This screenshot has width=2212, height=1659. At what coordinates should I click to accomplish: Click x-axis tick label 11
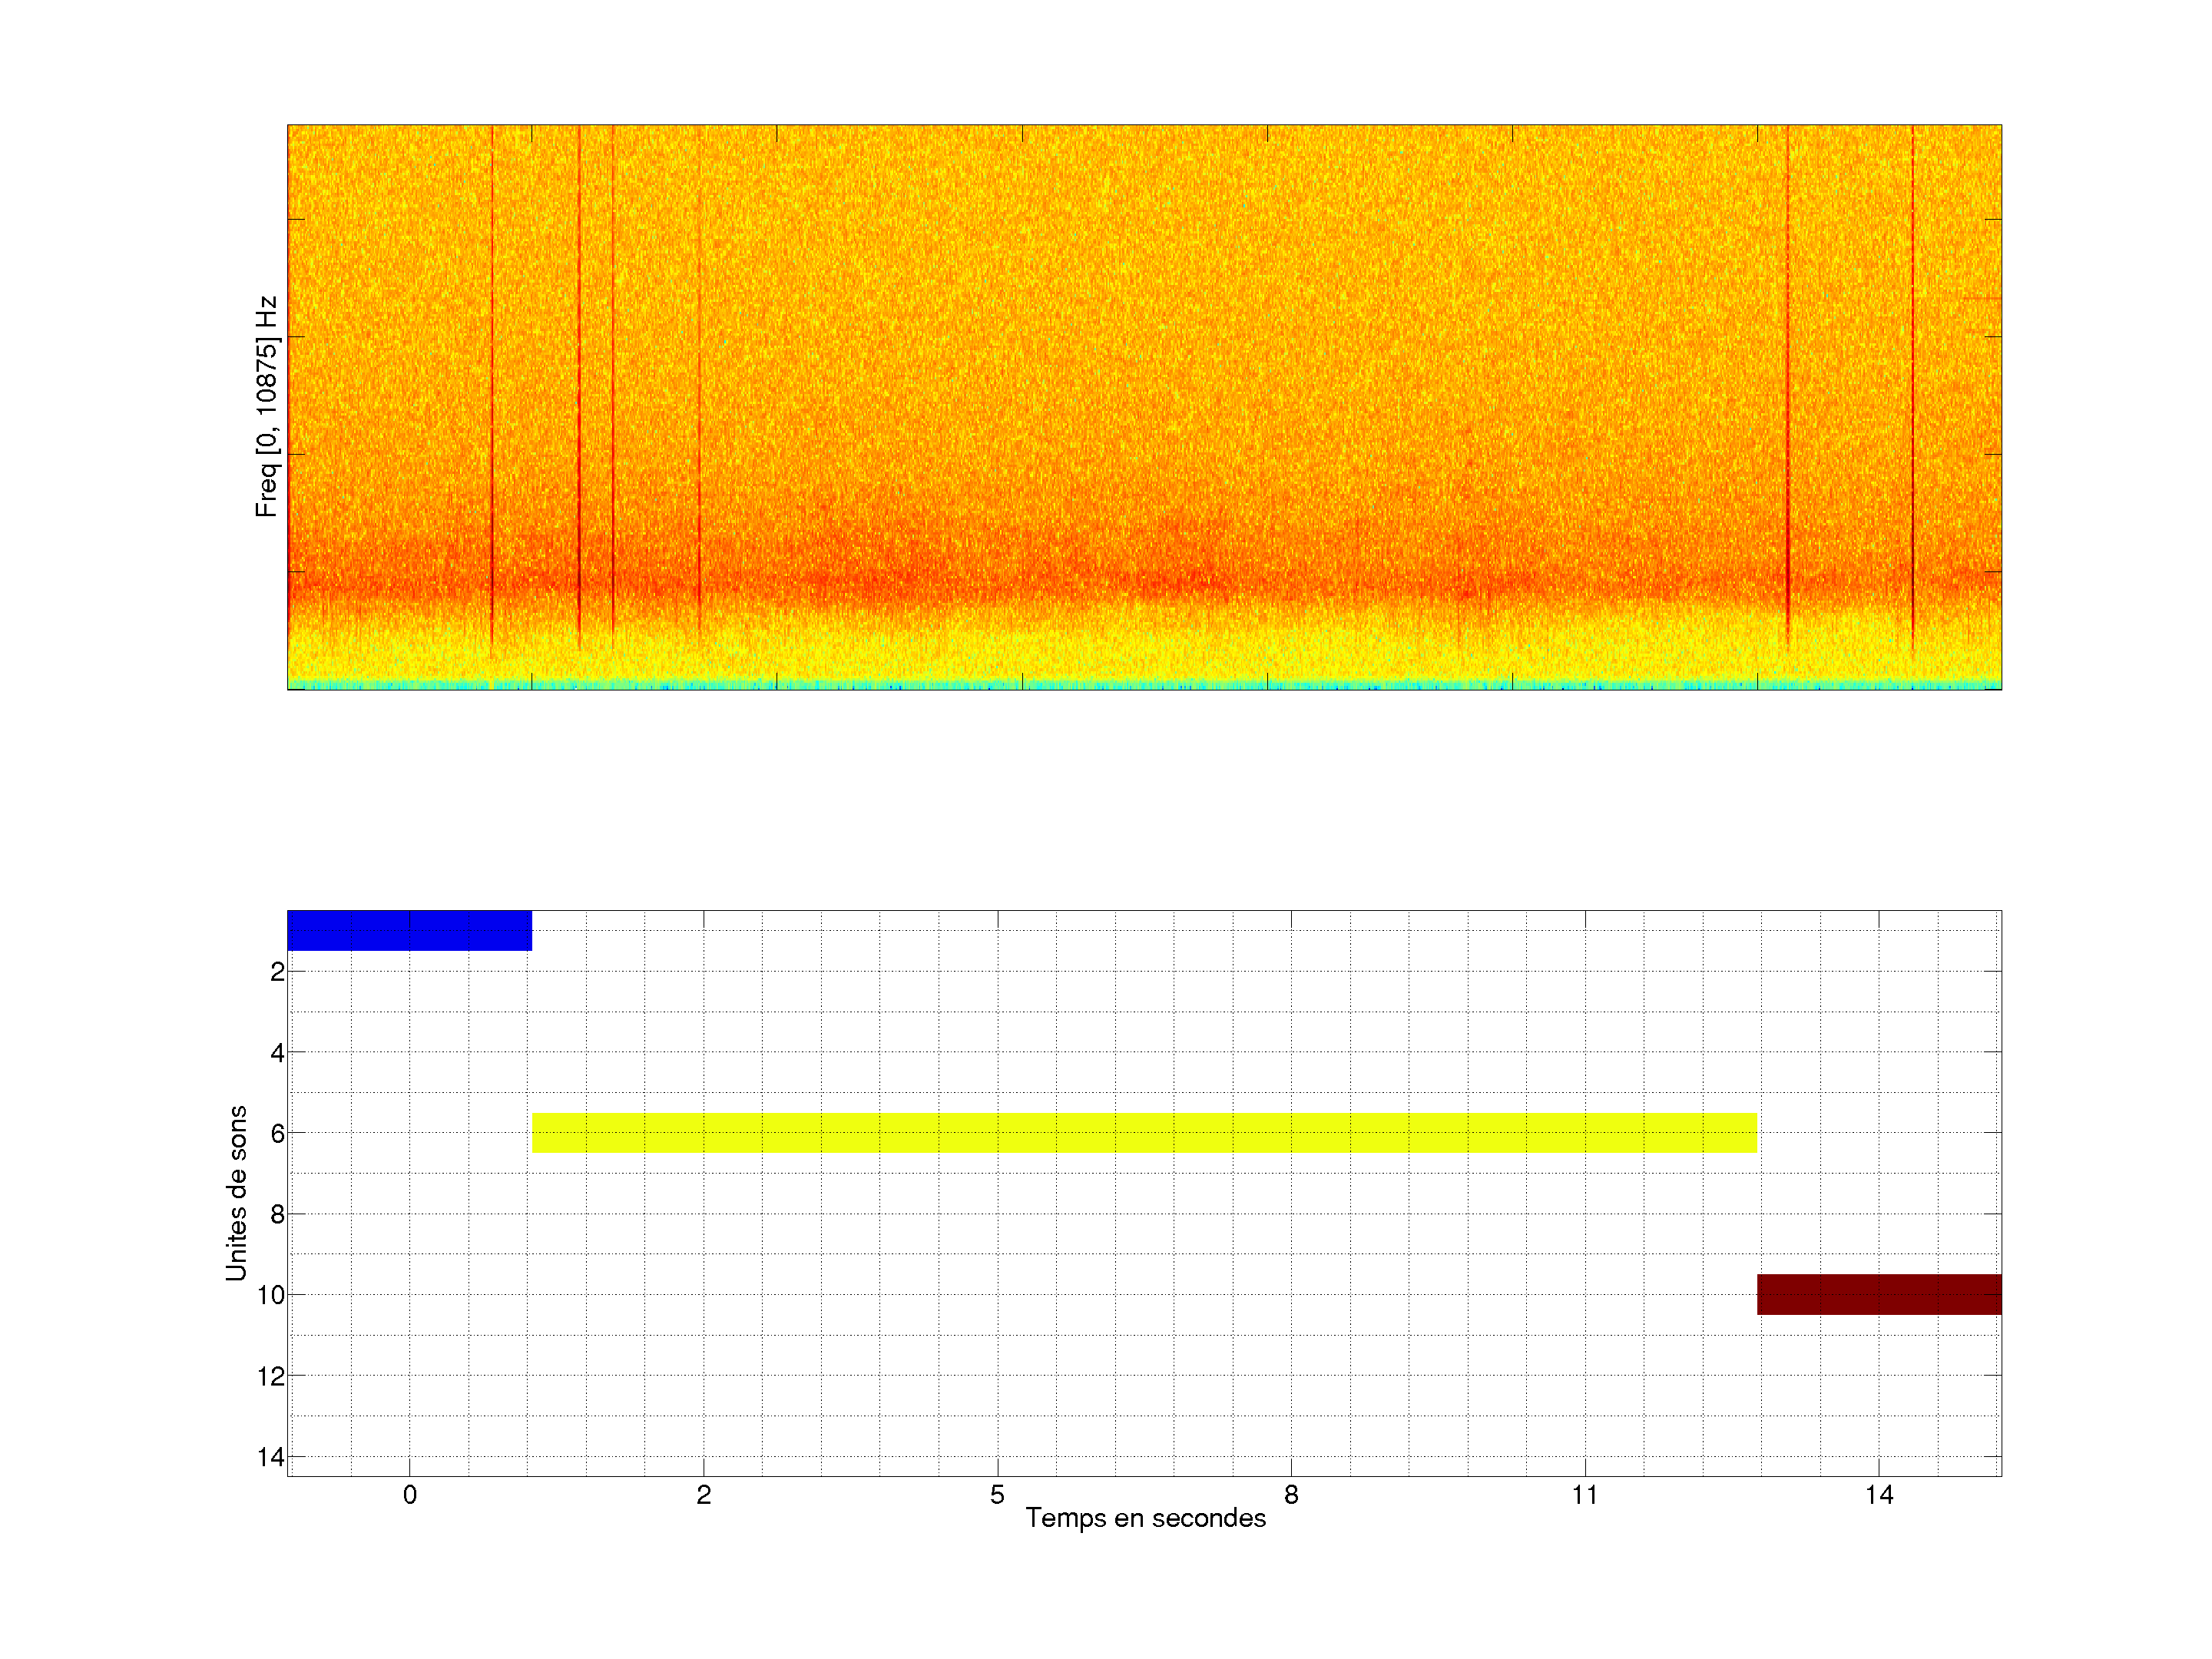tap(1584, 1495)
